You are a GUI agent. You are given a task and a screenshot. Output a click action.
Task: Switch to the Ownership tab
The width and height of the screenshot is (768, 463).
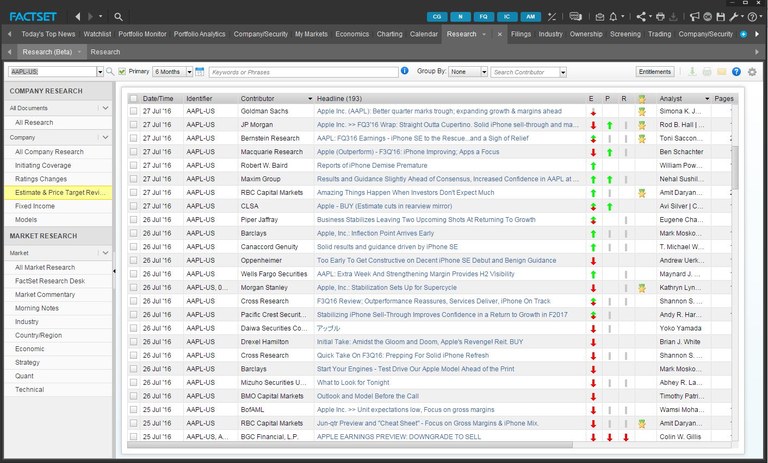(x=586, y=34)
